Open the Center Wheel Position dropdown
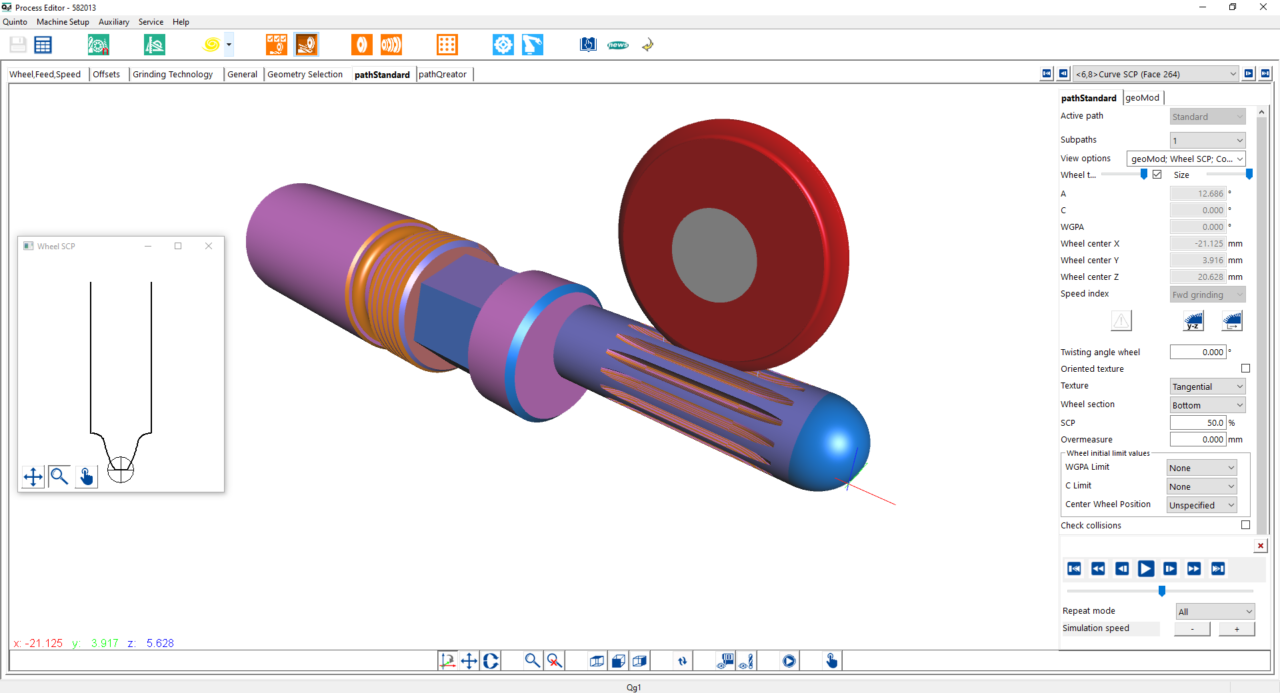 (1202, 505)
